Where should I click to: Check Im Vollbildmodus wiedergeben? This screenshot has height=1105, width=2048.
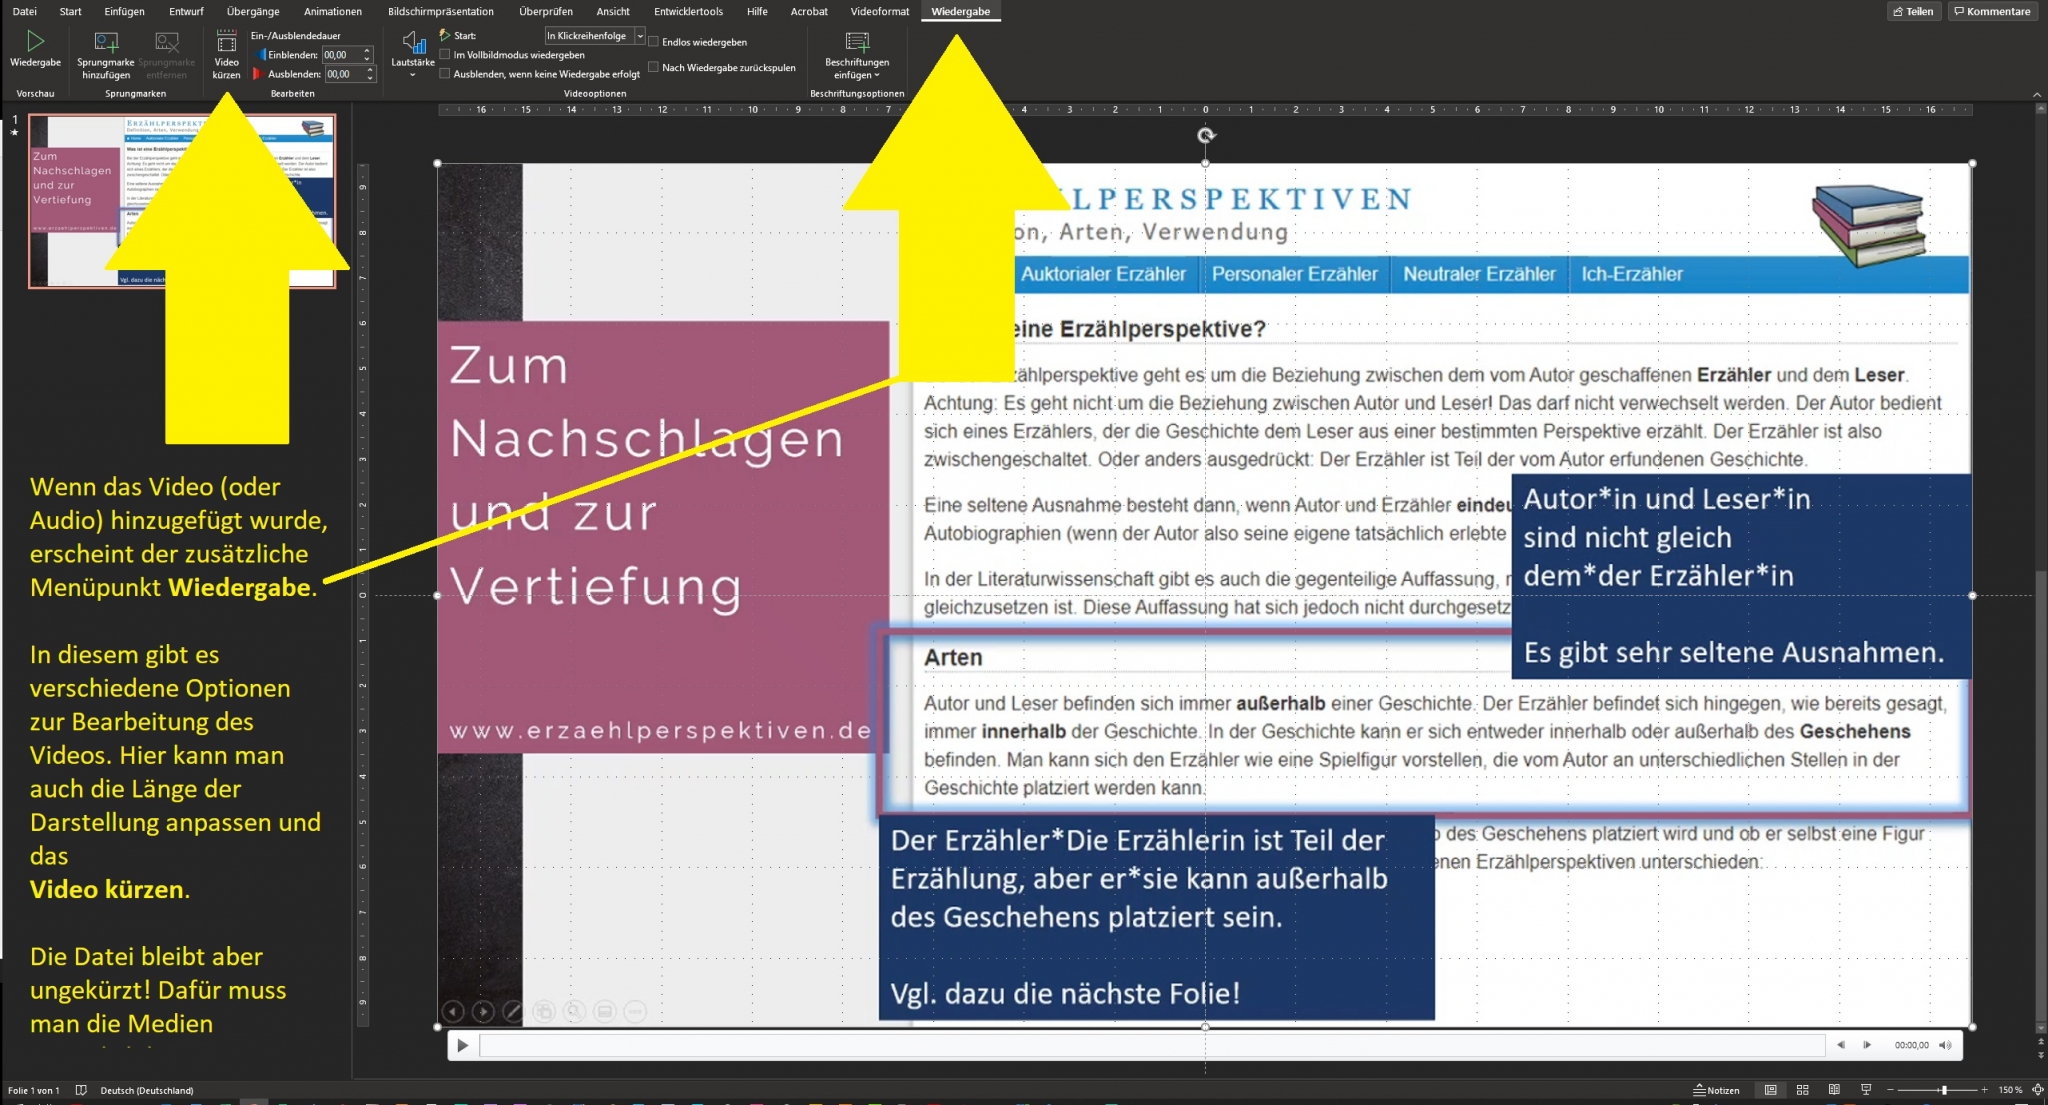[x=446, y=55]
